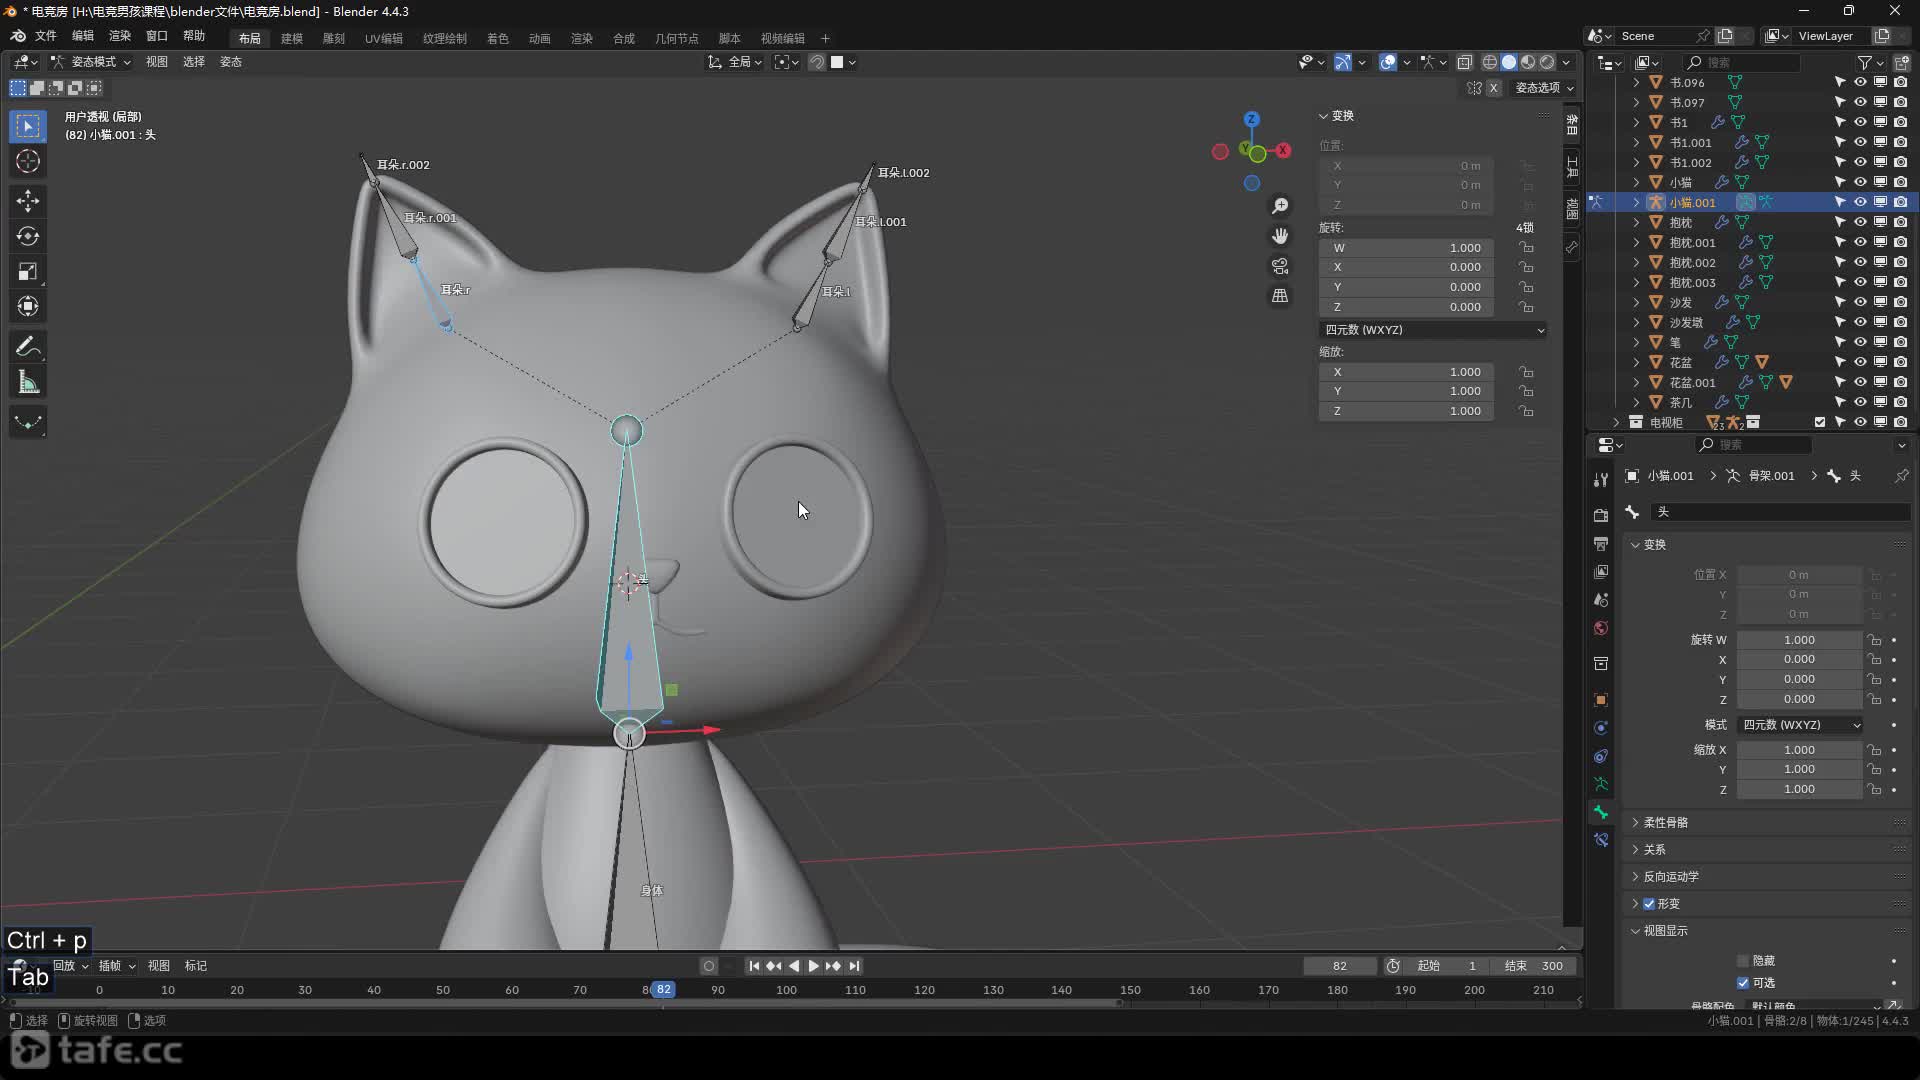Image resolution: width=1920 pixels, height=1080 pixels.
Task: Click the 标记 menu in timeline
Action: [x=195, y=966]
